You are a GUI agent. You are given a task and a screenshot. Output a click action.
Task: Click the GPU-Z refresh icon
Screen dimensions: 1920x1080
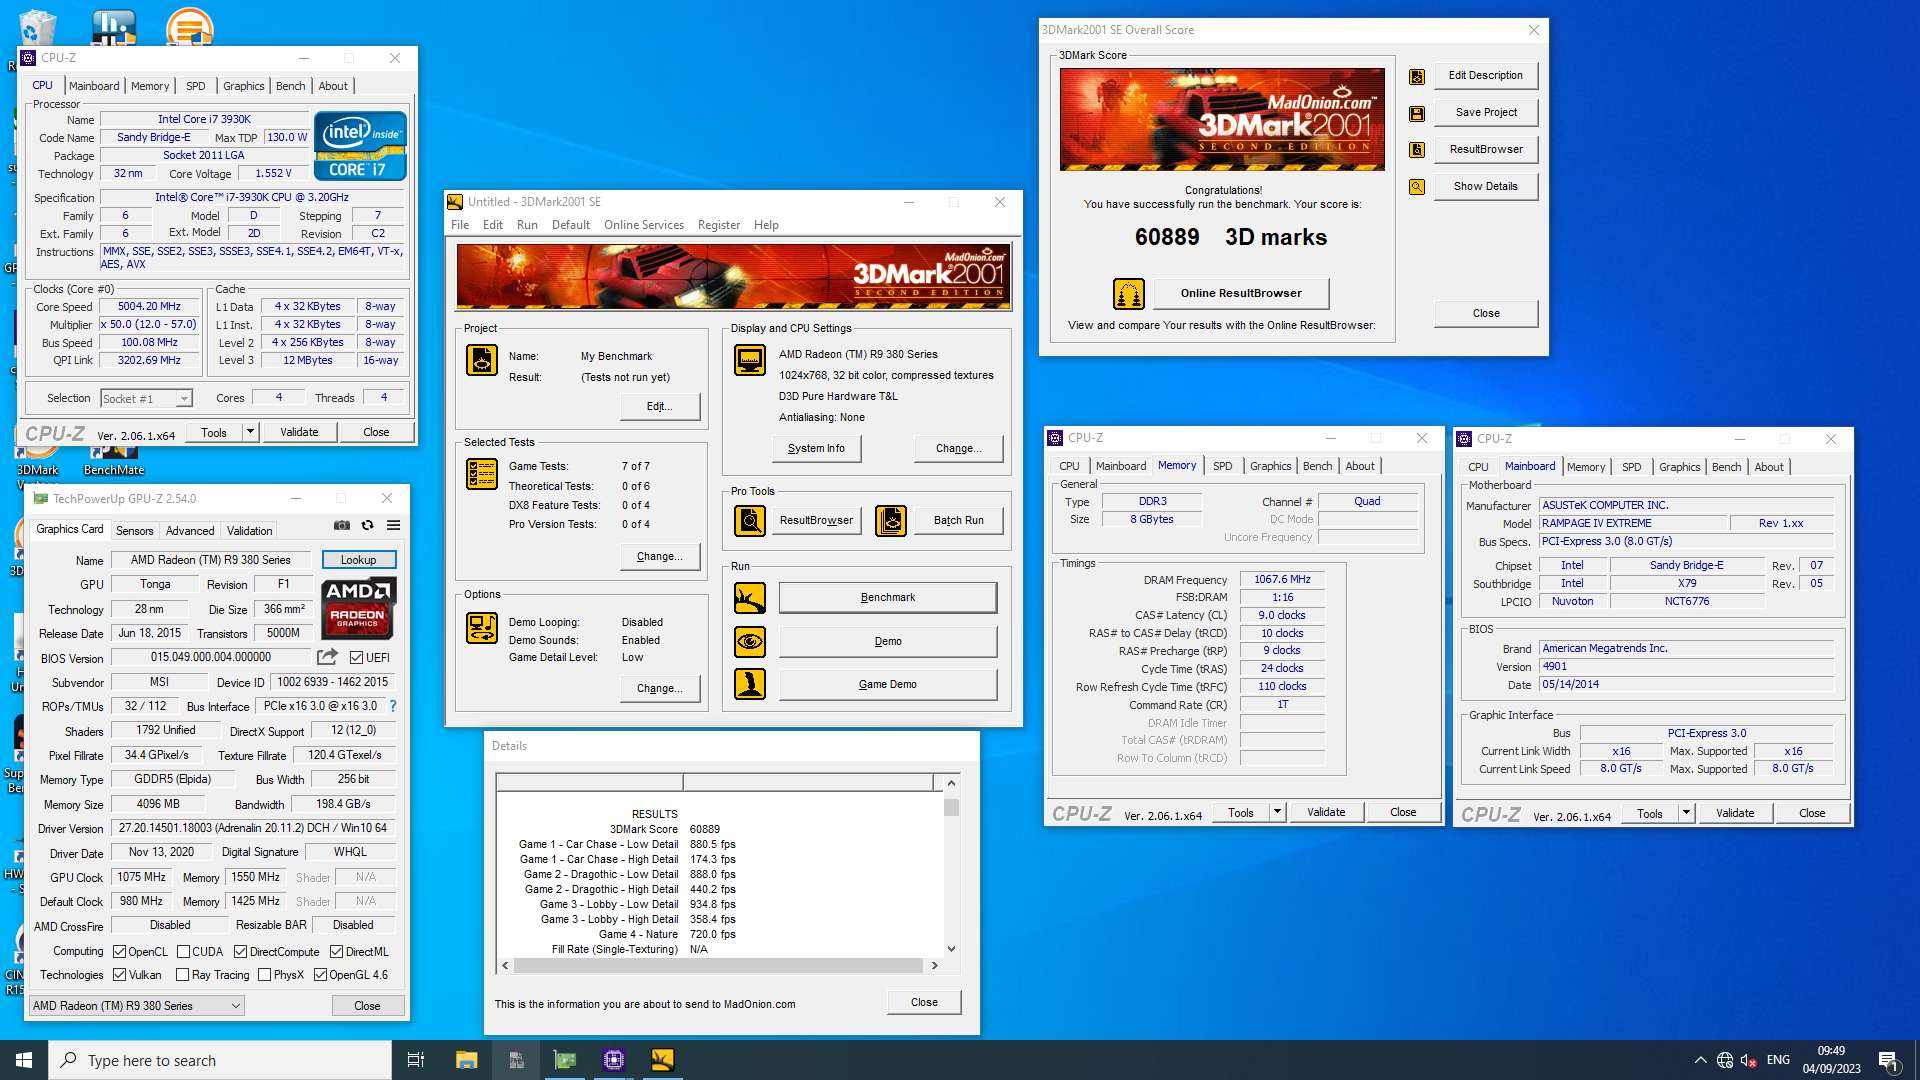[x=367, y=525]
